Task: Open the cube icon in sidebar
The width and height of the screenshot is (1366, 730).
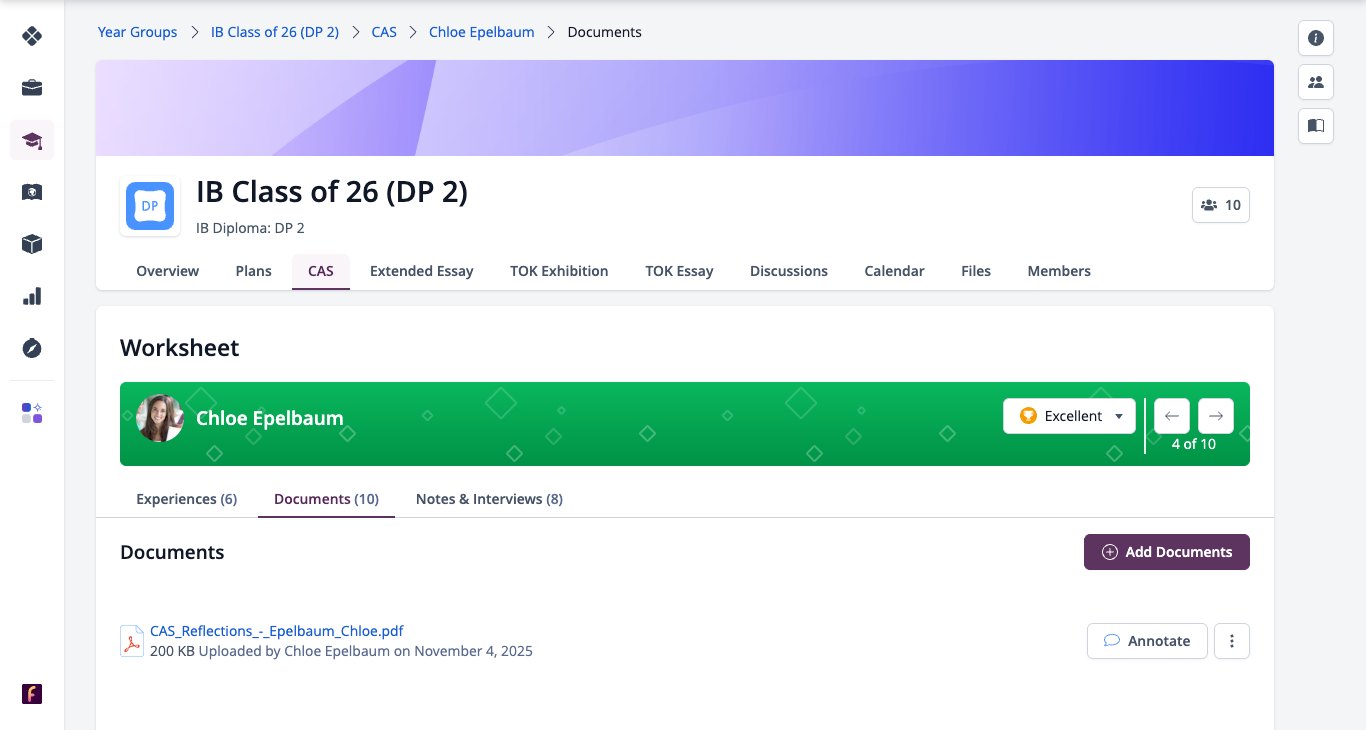Action: [32, 244]
